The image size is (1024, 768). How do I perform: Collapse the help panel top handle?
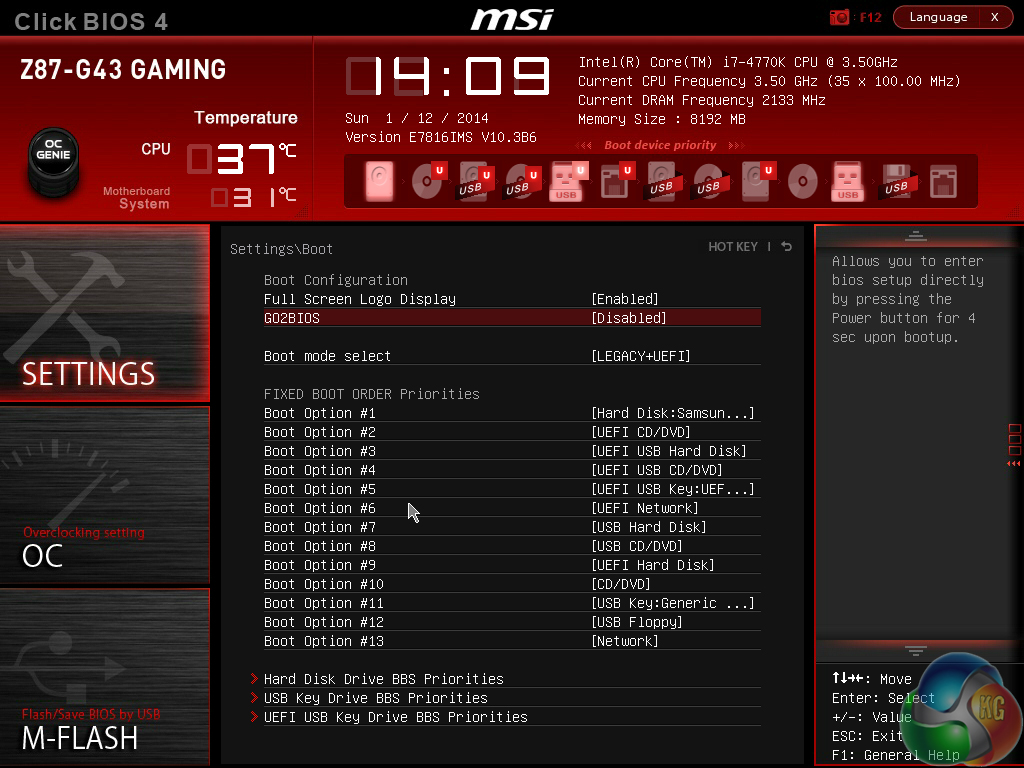[916, 235]
